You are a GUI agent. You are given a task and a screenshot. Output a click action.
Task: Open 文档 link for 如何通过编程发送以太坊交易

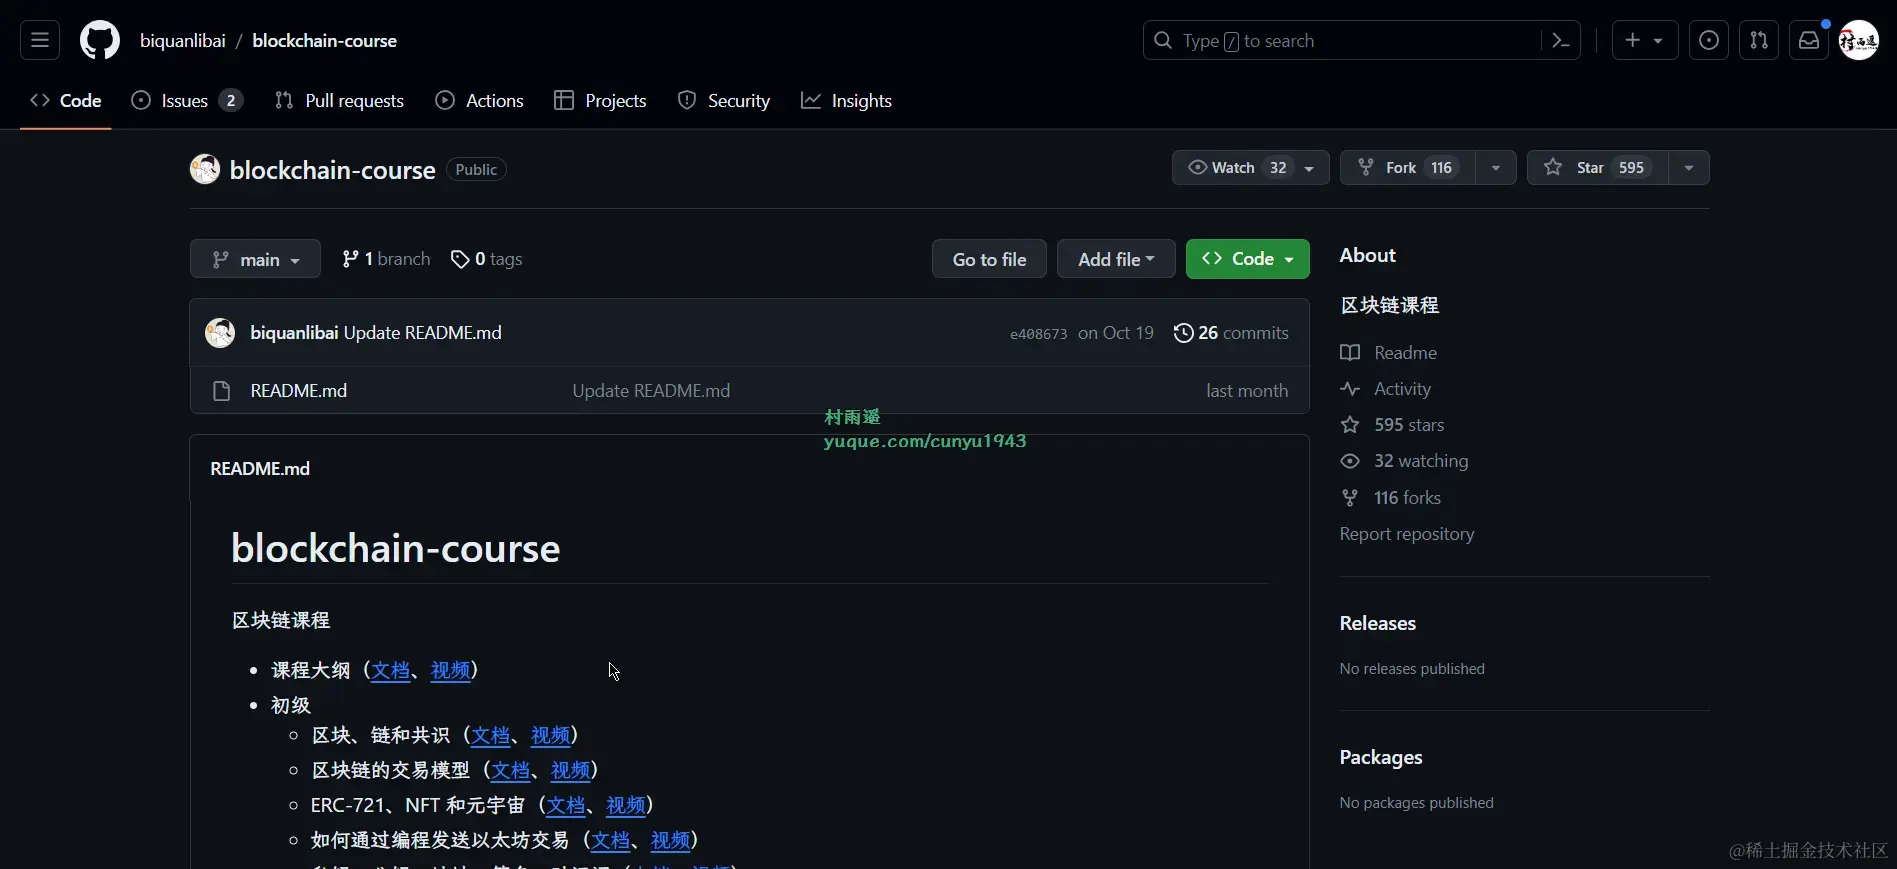click(610, 840)
